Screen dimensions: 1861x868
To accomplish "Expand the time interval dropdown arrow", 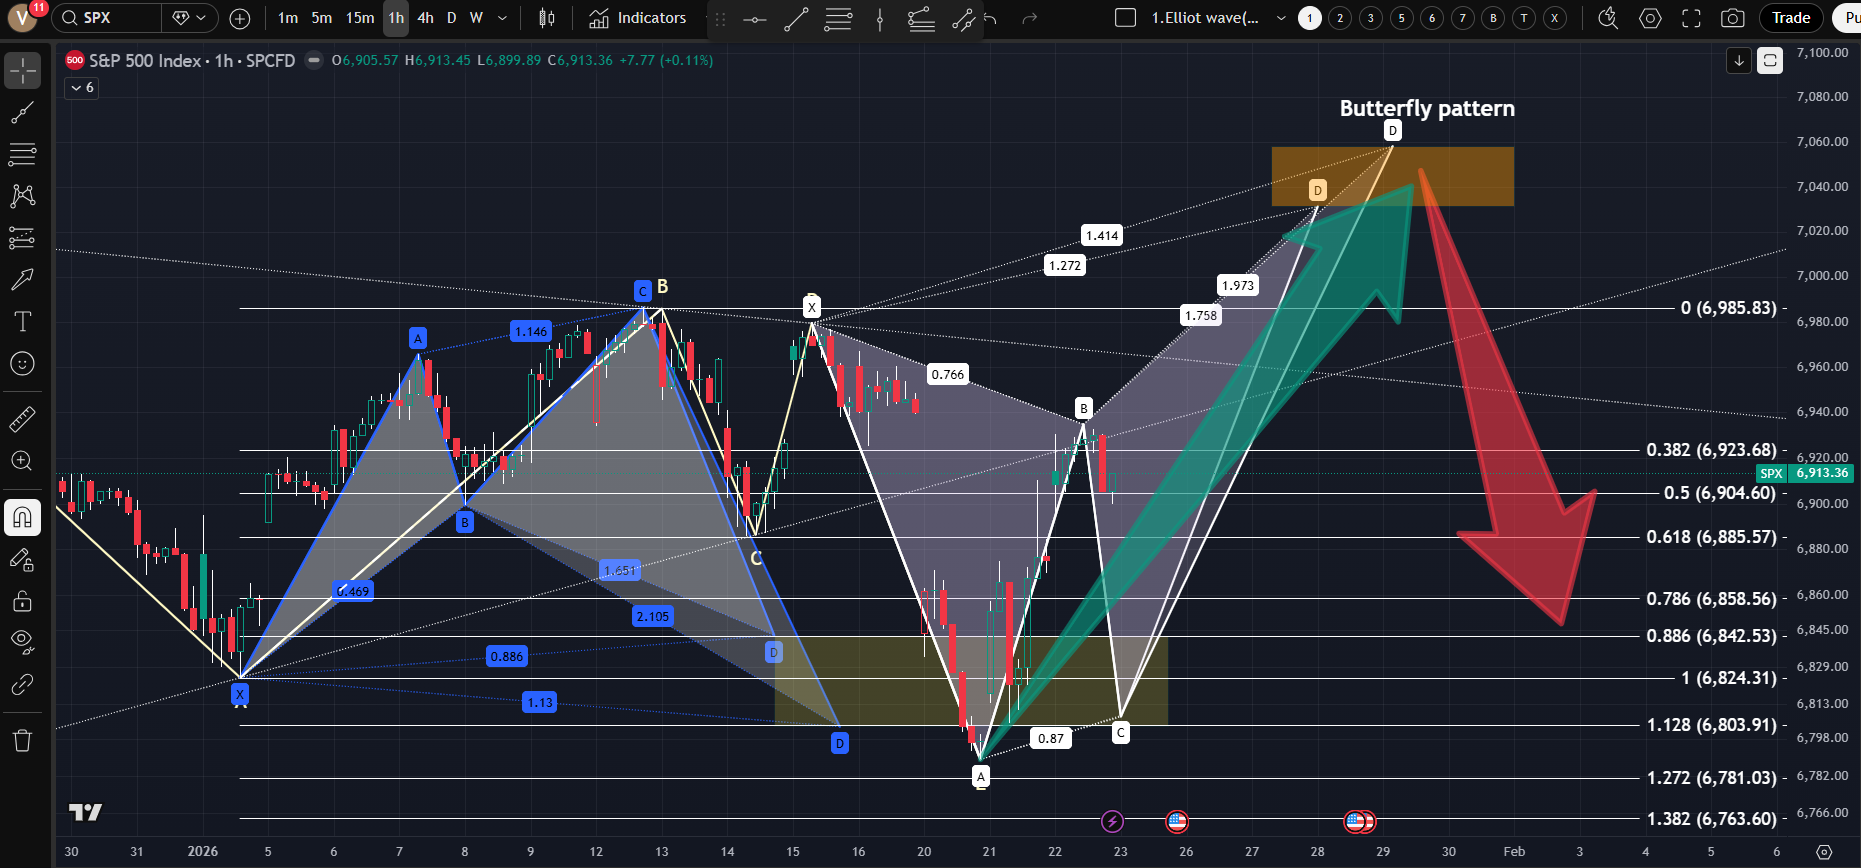I will (x=502, y=18).
